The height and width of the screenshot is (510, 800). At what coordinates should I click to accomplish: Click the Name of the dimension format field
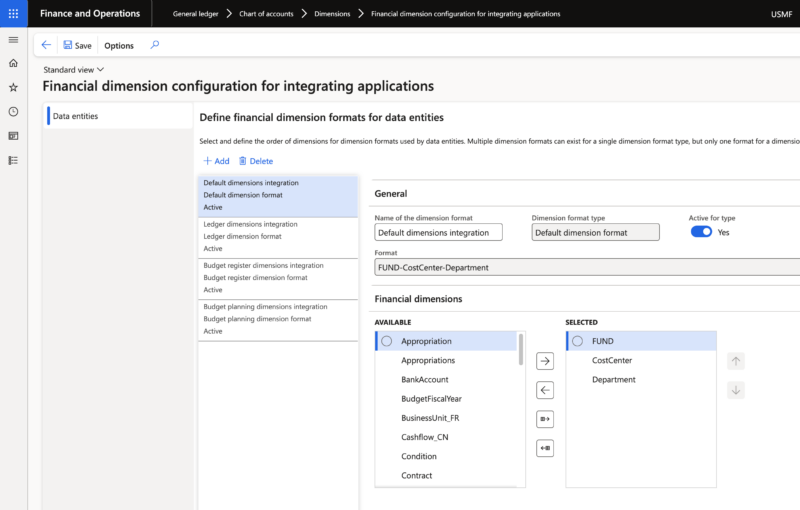click(x=438, y=232)
